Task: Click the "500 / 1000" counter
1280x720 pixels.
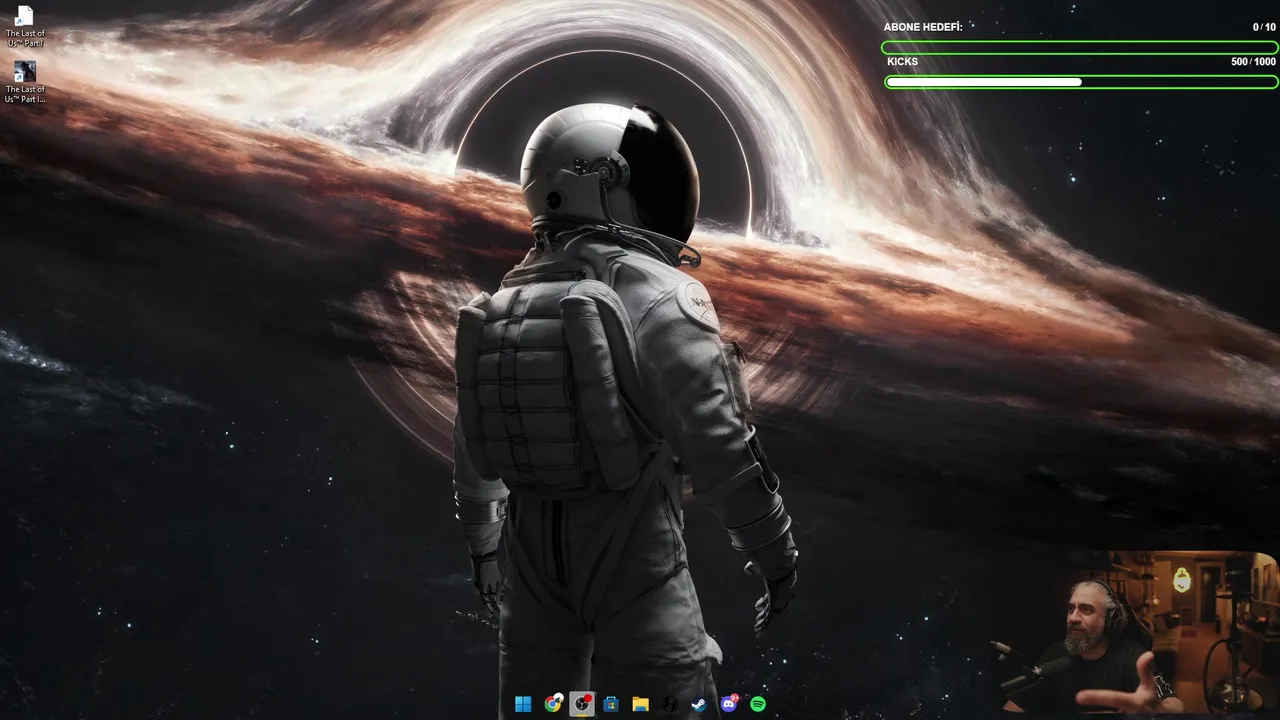Action: tap(1253, 62)
